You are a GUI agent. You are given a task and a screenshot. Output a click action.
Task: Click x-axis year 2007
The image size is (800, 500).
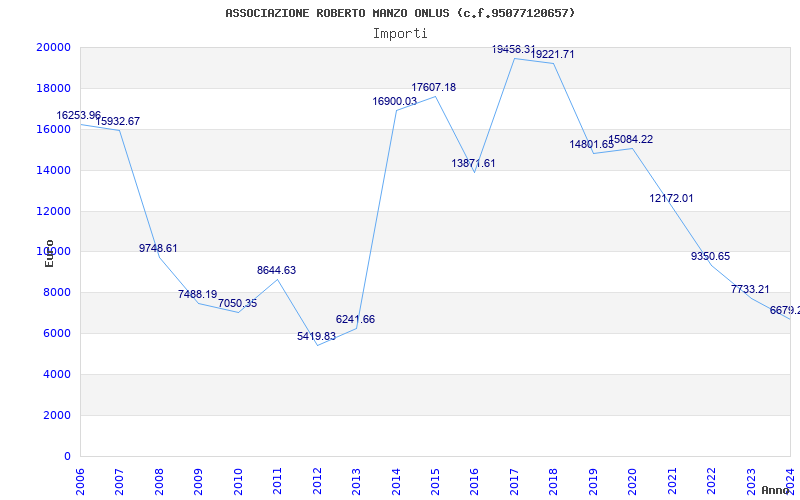pos(119,481)
